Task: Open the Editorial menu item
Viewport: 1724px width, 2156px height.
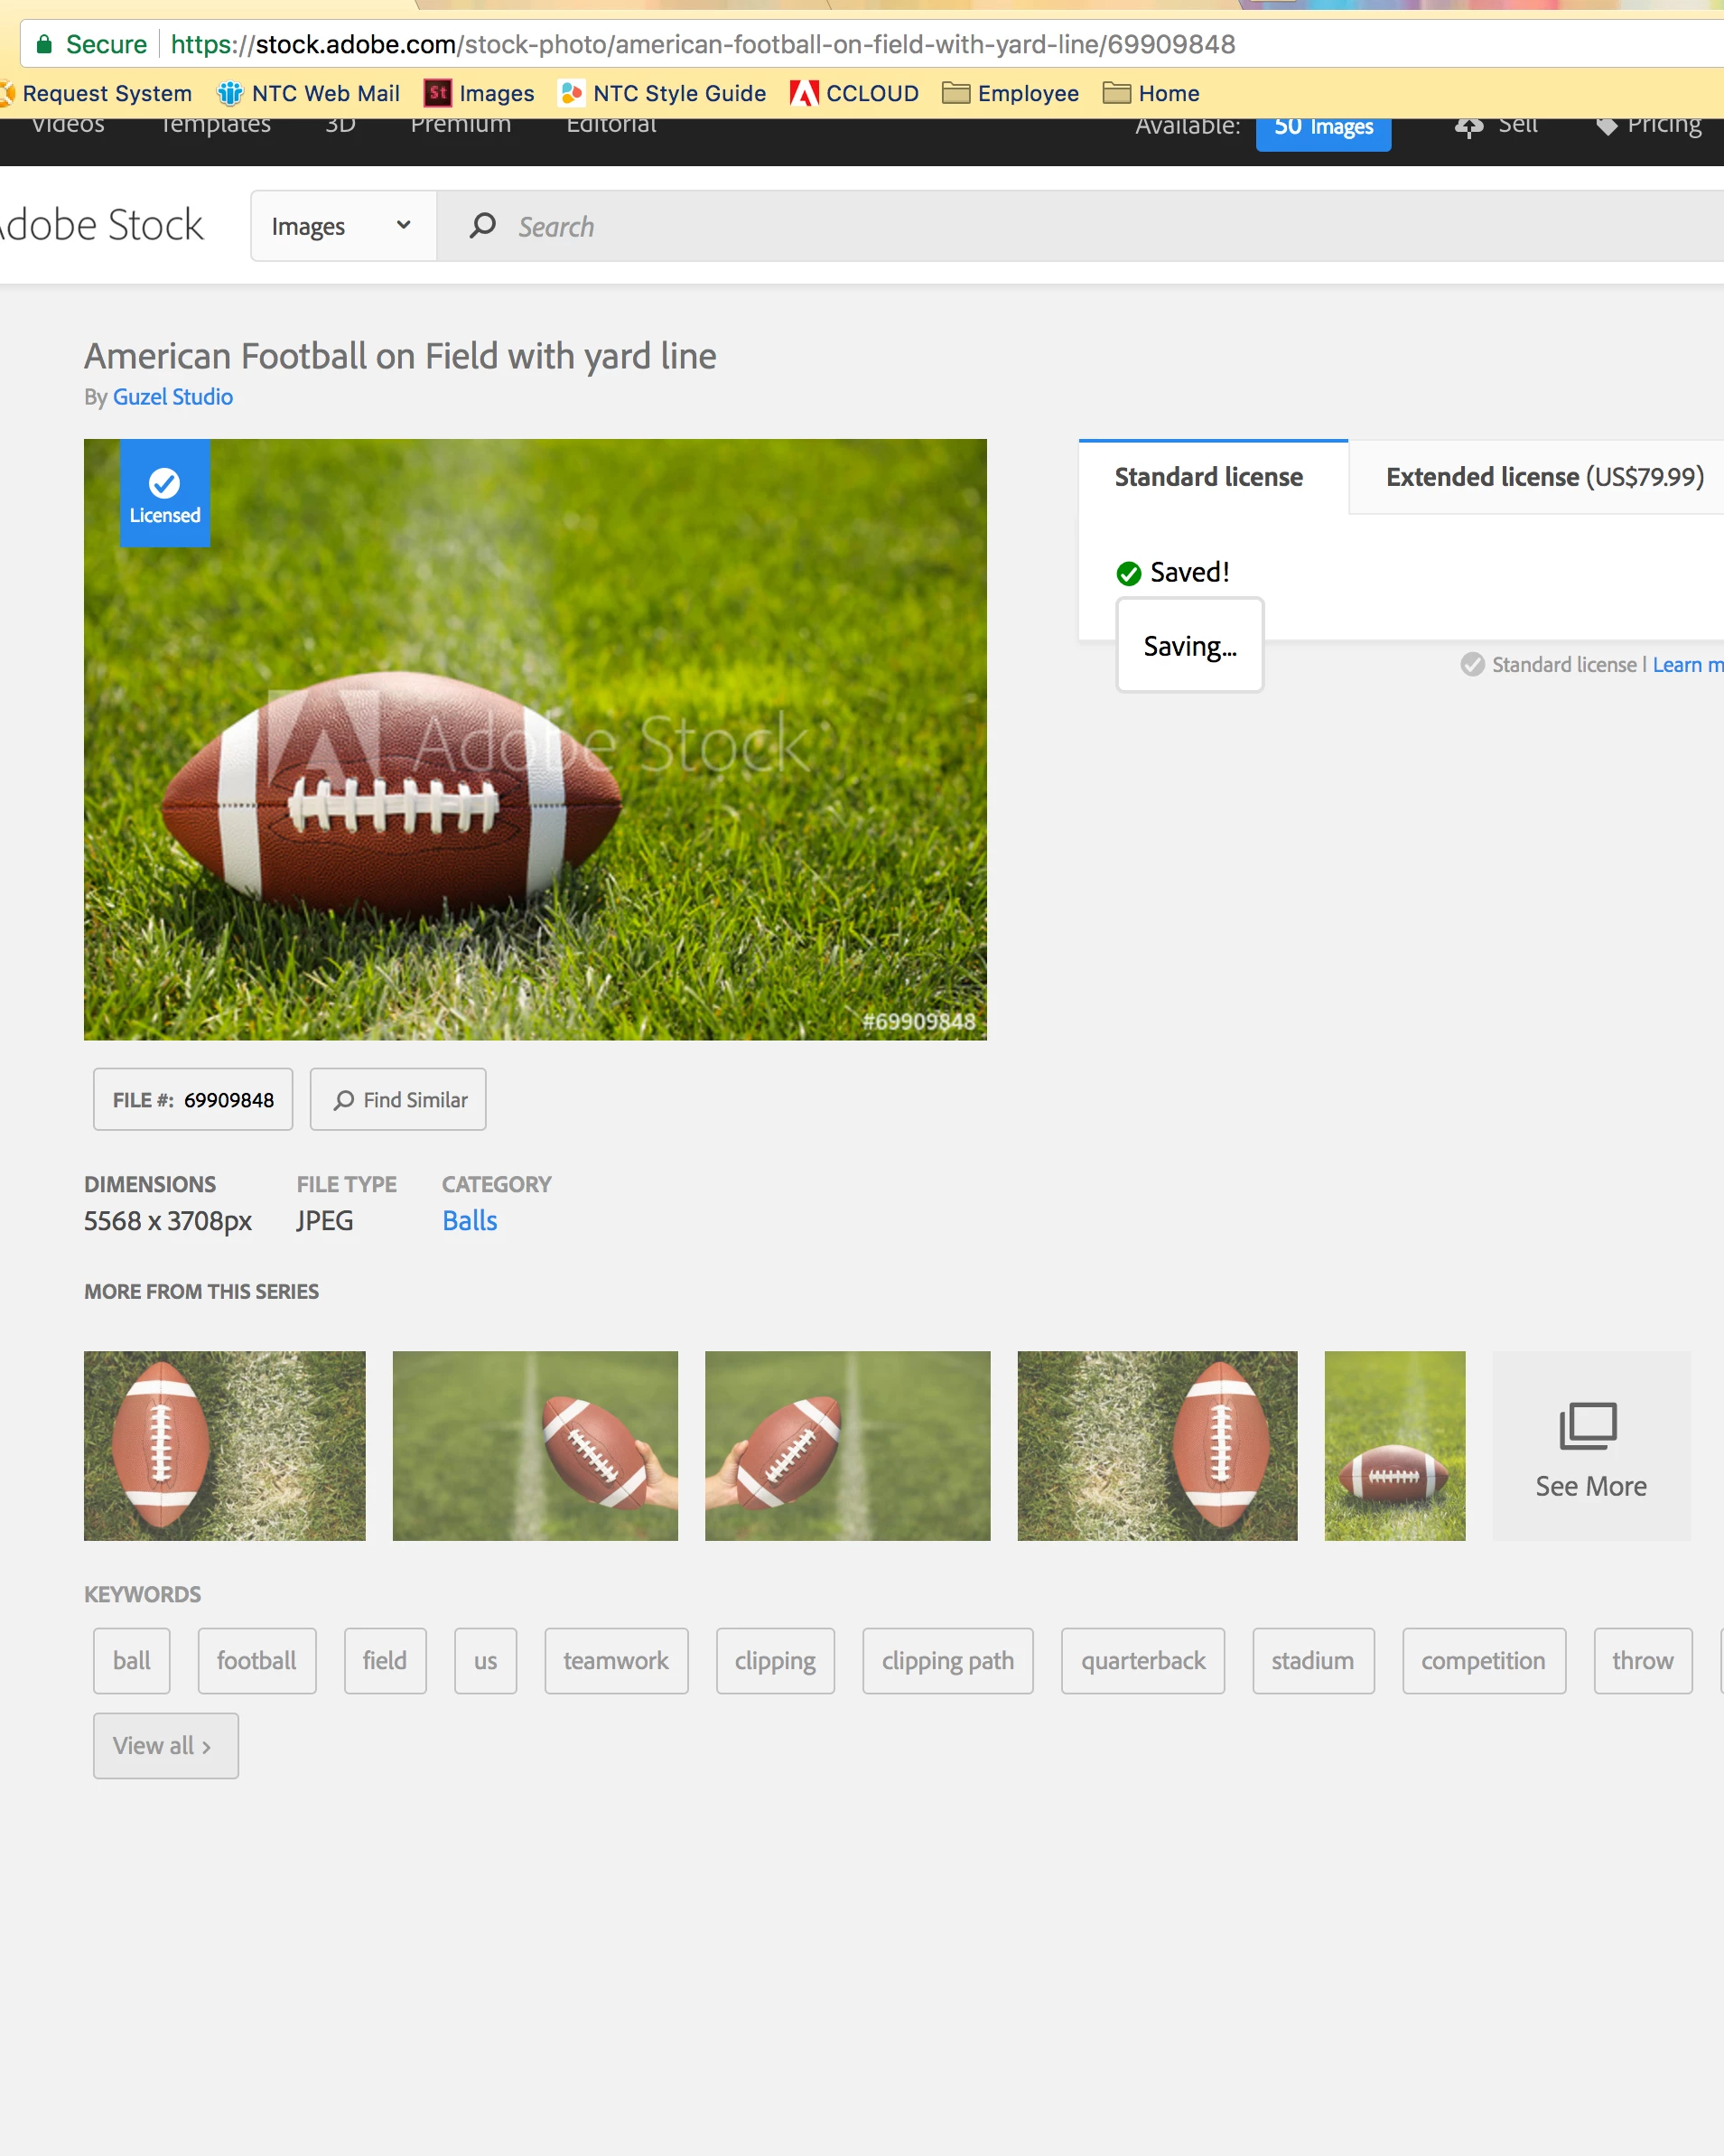Action: (611, 125)
